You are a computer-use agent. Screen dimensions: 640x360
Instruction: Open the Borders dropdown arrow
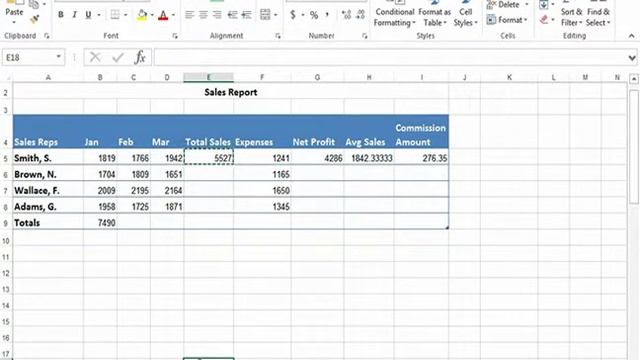[x=125, y=15]
